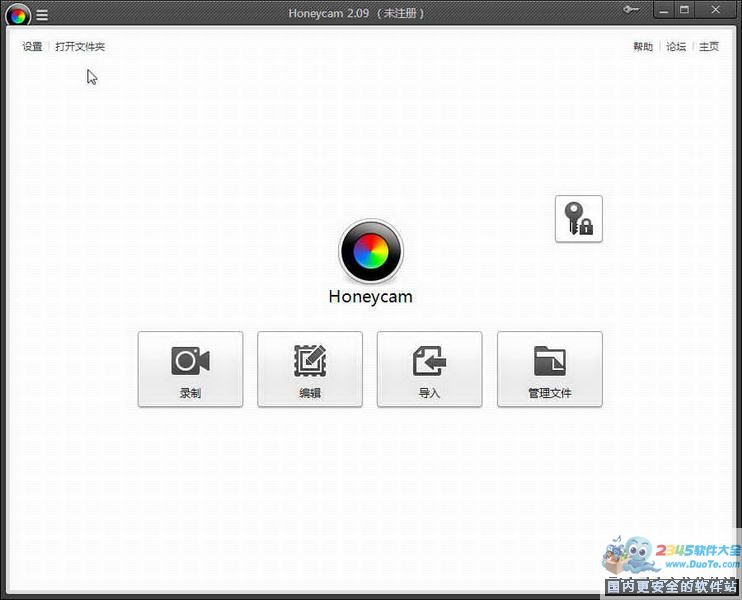
Task: Import a file with 导入 button
Action: pyautogui.click(x=430, y=369)
